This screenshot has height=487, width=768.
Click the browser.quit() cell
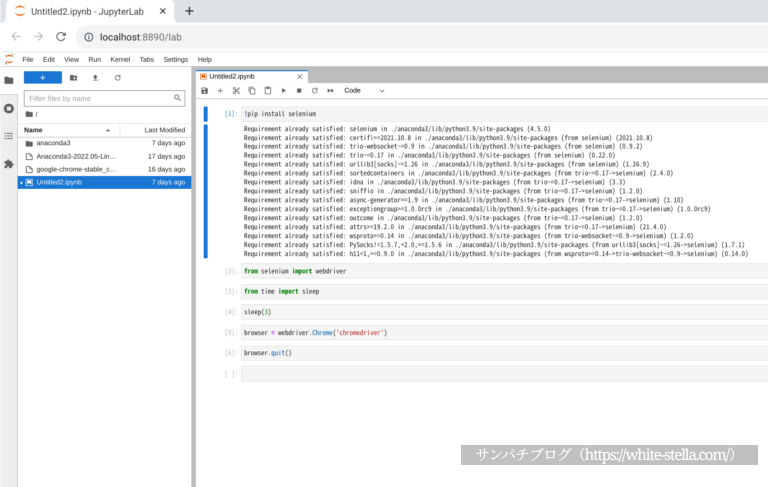(x=504, y=353)
